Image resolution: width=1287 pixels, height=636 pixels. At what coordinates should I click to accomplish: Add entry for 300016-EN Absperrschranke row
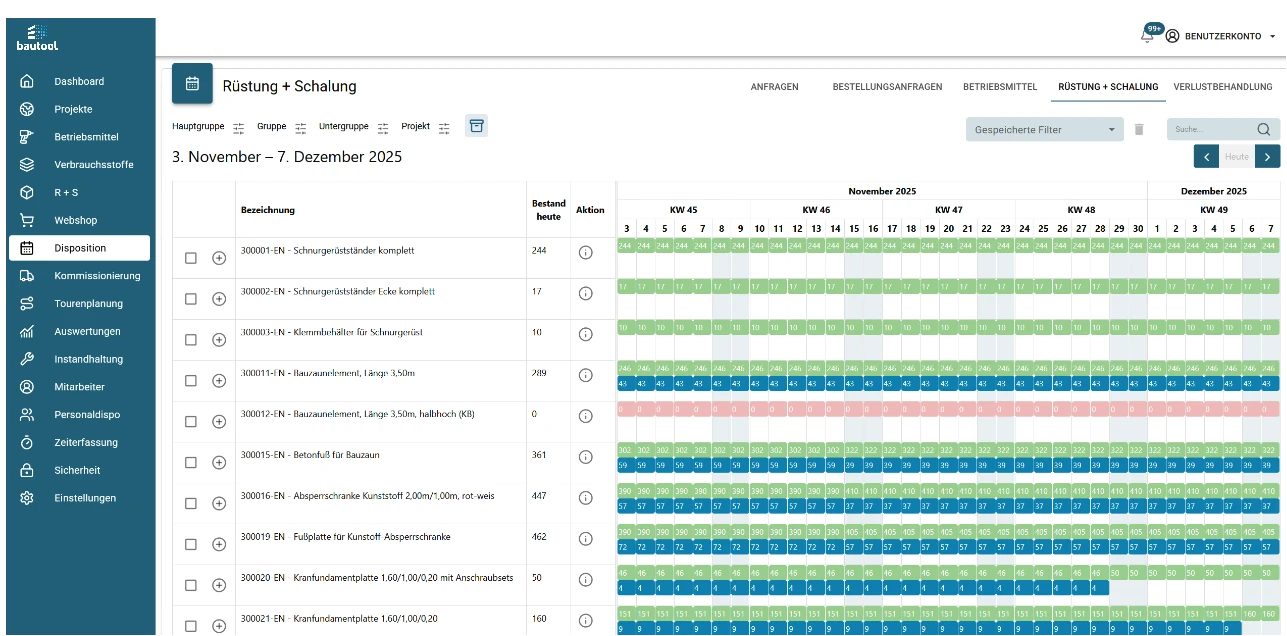coord(219,504)
